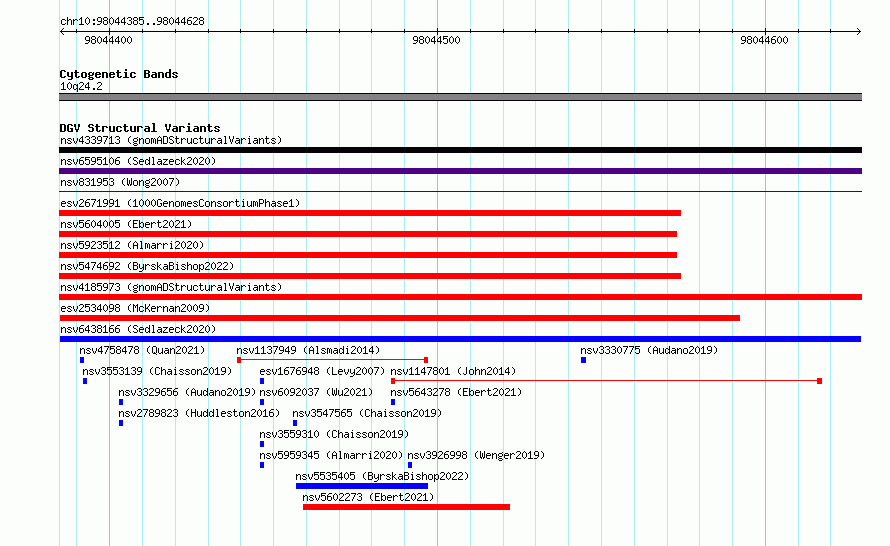890x546 pixels.
Task: Open nsv5474692 (ByrskaBishop2022) label
Action: (147, 266)
